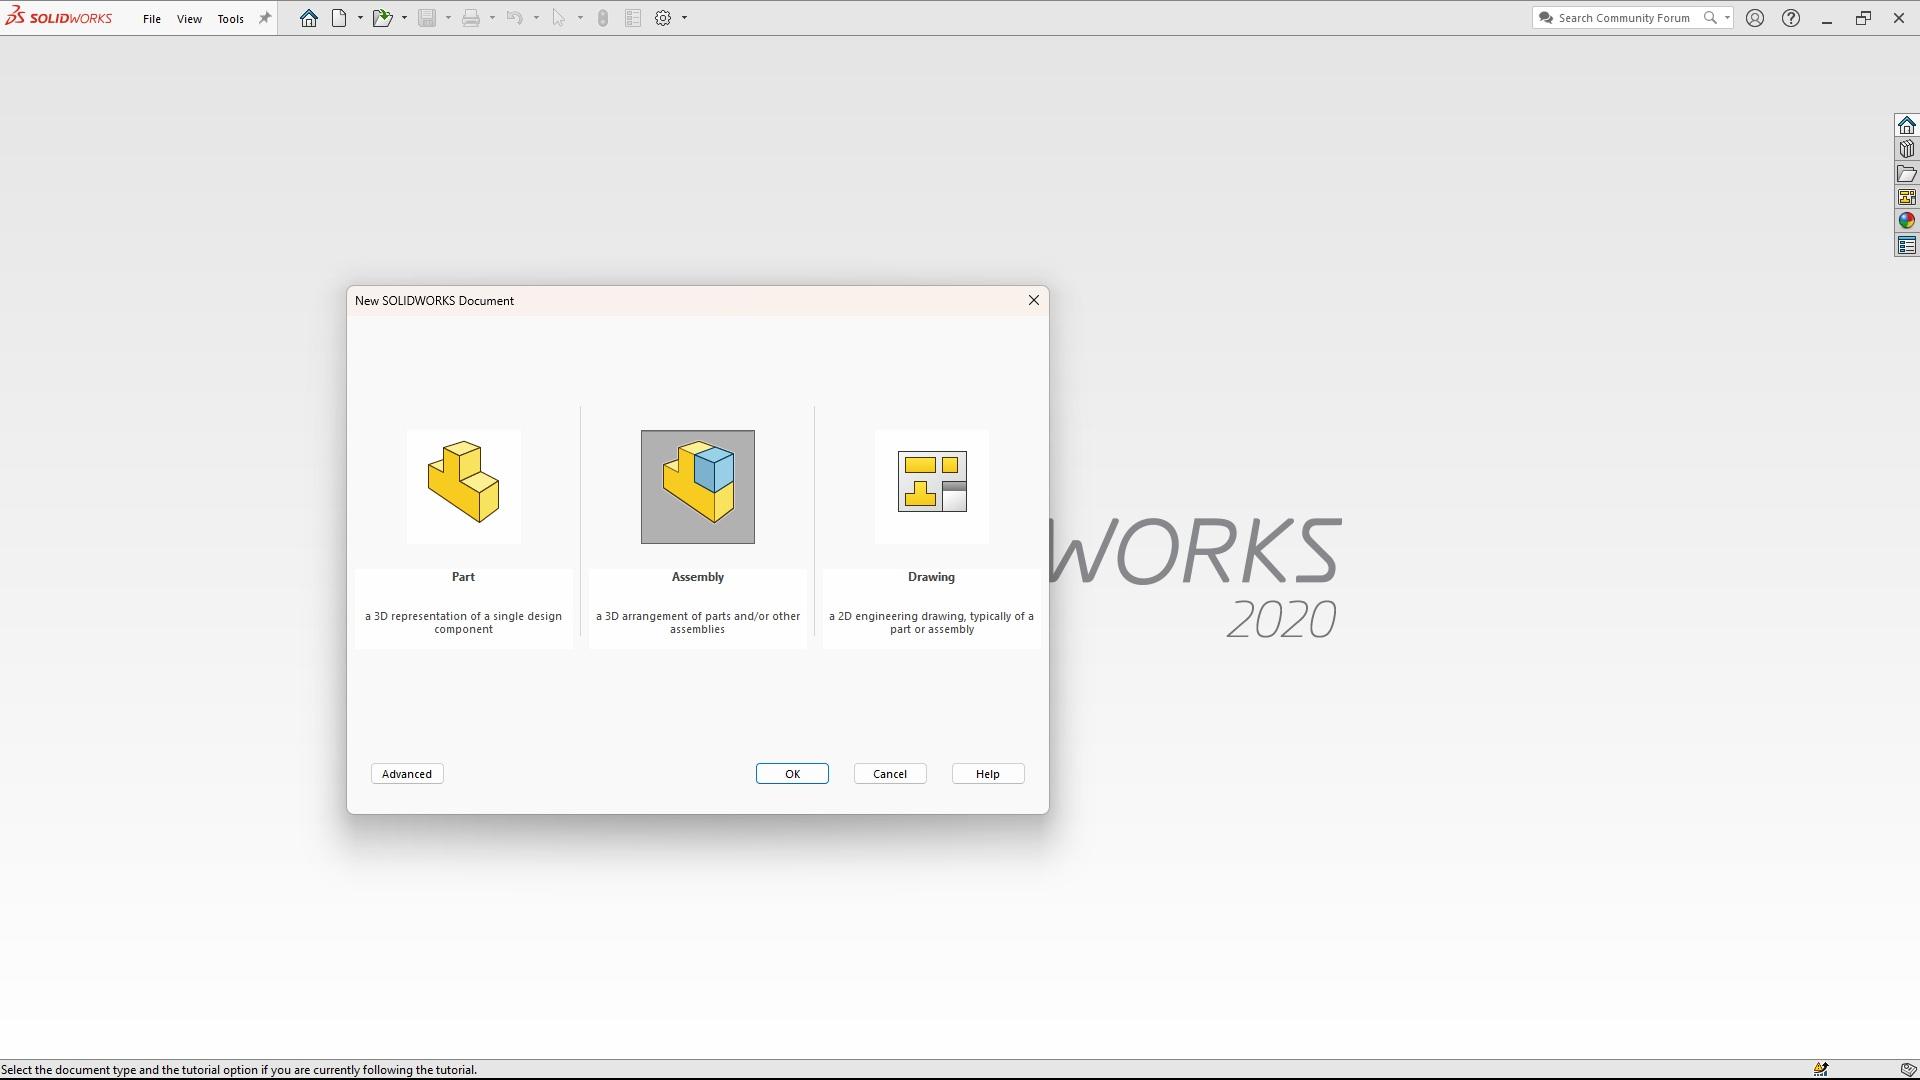Viewport: 1920px width, 1080px height.
Task: Click the Help button in the dialog
Action: (988, 774)
